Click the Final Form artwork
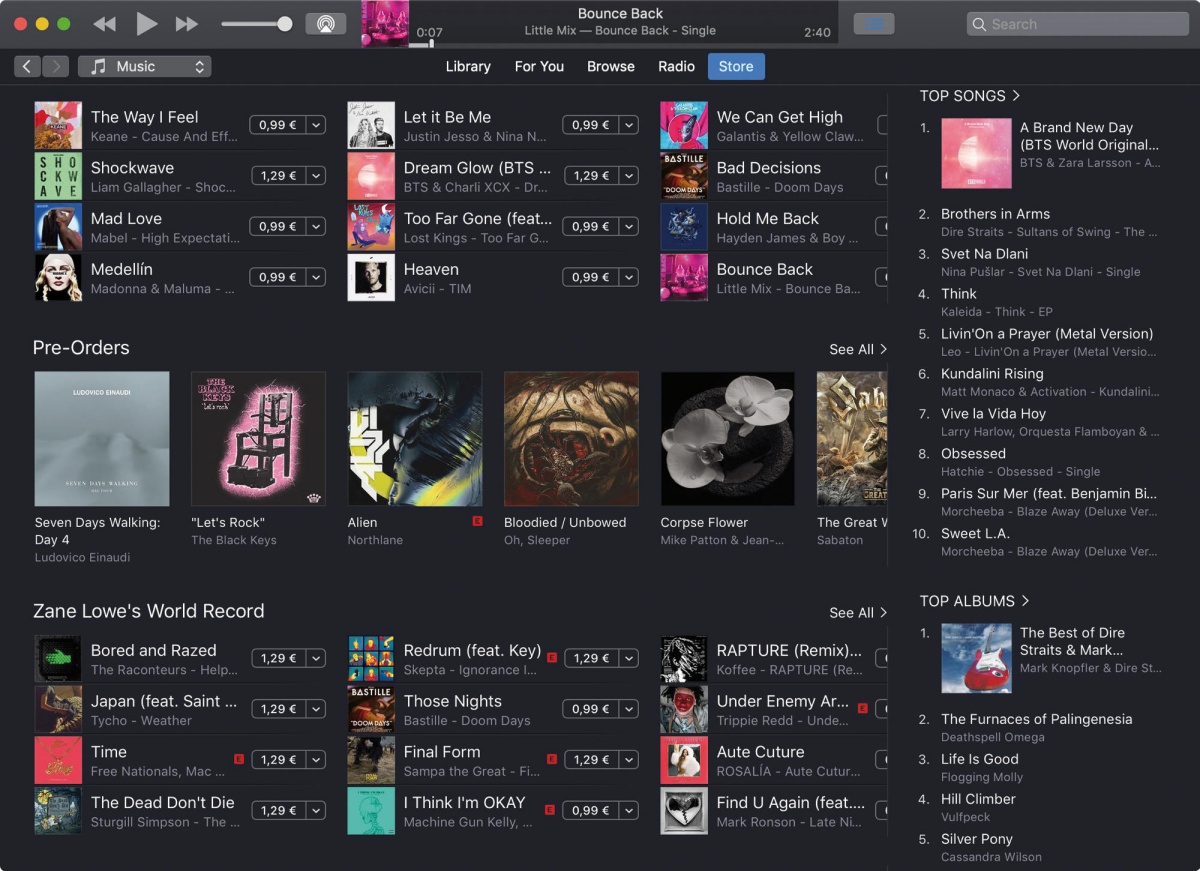Screen dimensions: 1200x871 (x=371, y=760)
